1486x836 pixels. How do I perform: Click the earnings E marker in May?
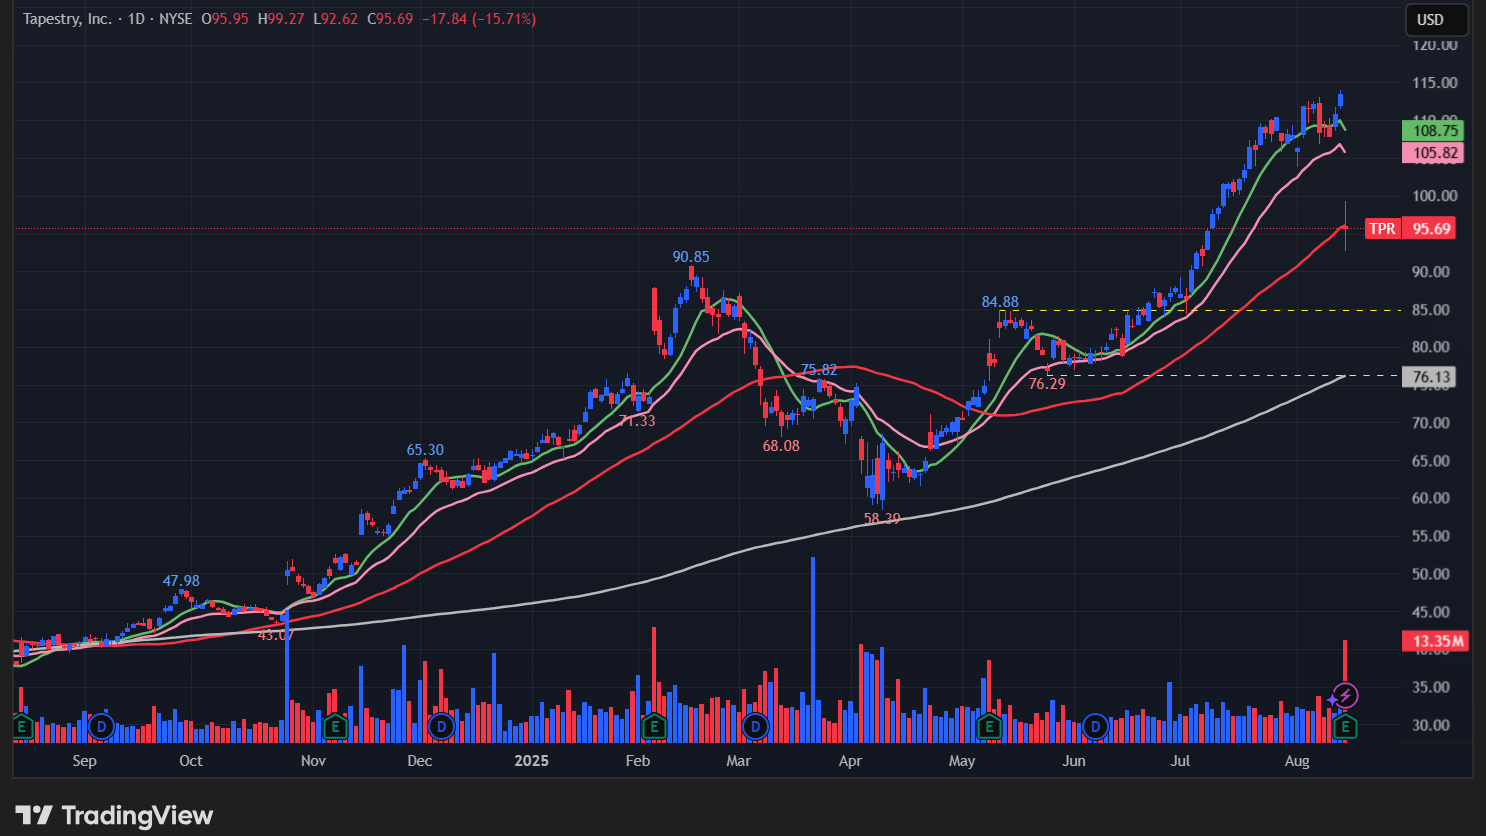(989, 727)
